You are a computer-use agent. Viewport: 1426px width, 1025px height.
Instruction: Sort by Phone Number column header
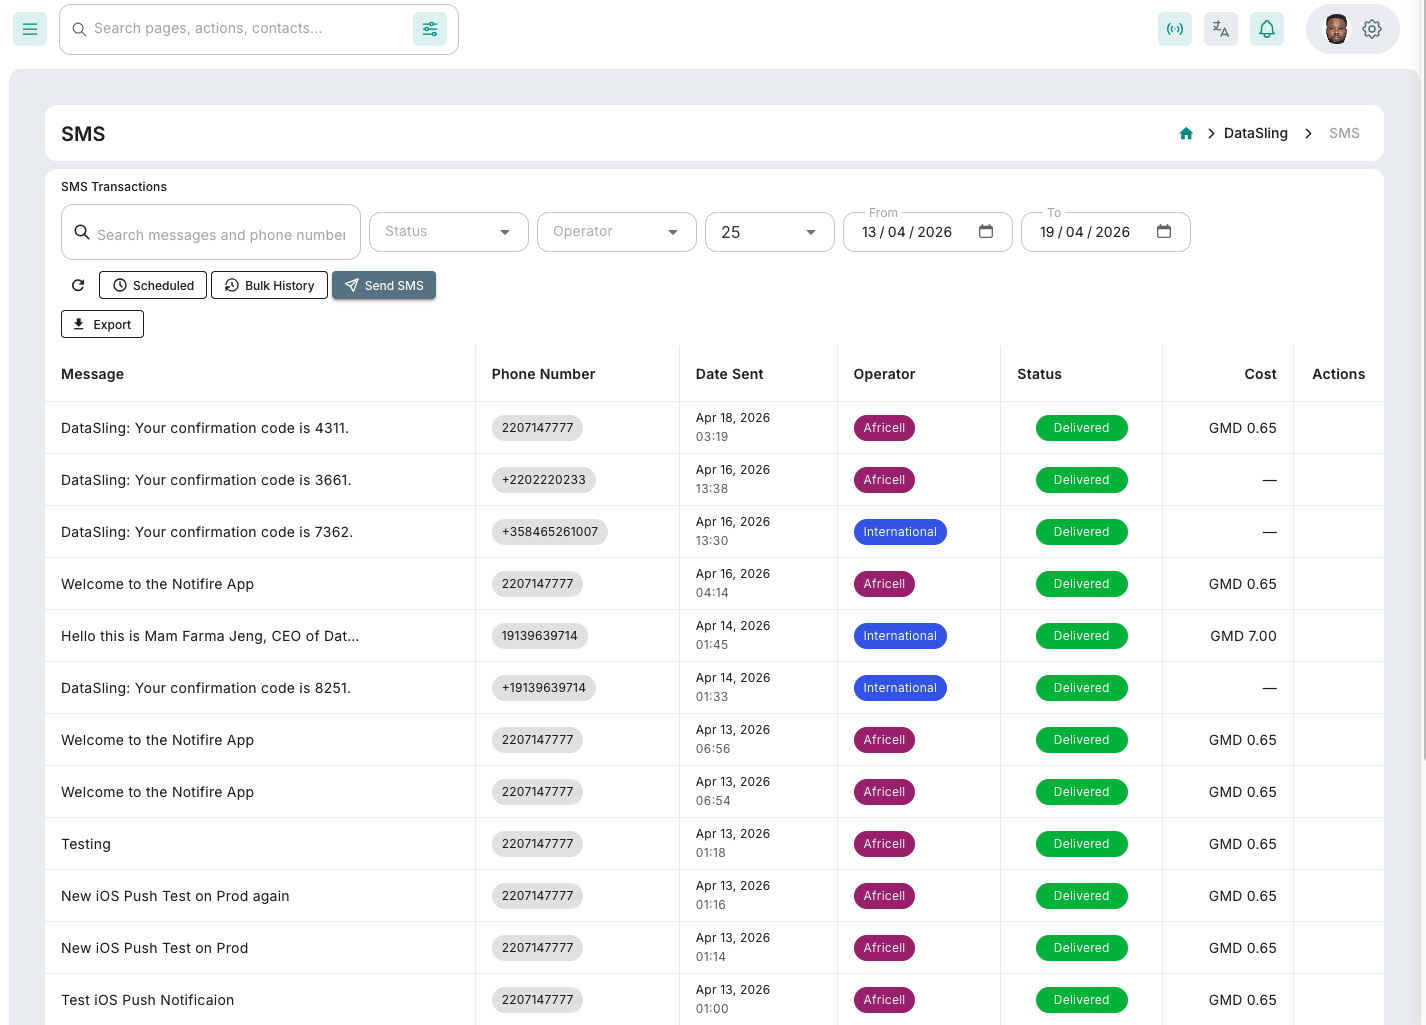pyautogui.click(x=543, y=374)
